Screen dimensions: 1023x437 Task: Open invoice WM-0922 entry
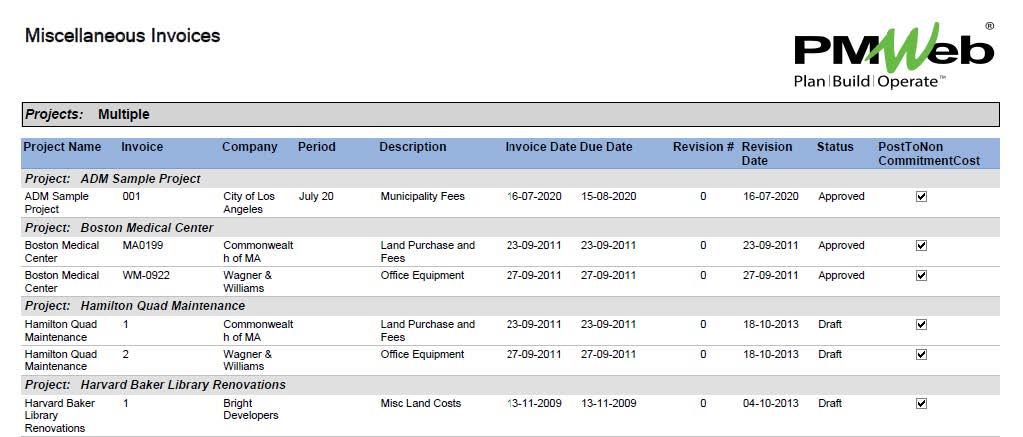[146, 276]
